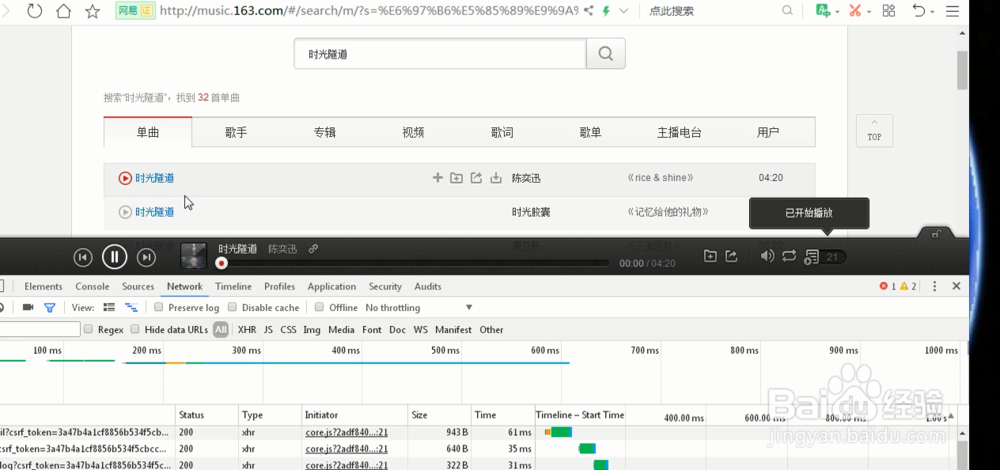Click the album cover thumbnail in player bar

coord(194,256)
